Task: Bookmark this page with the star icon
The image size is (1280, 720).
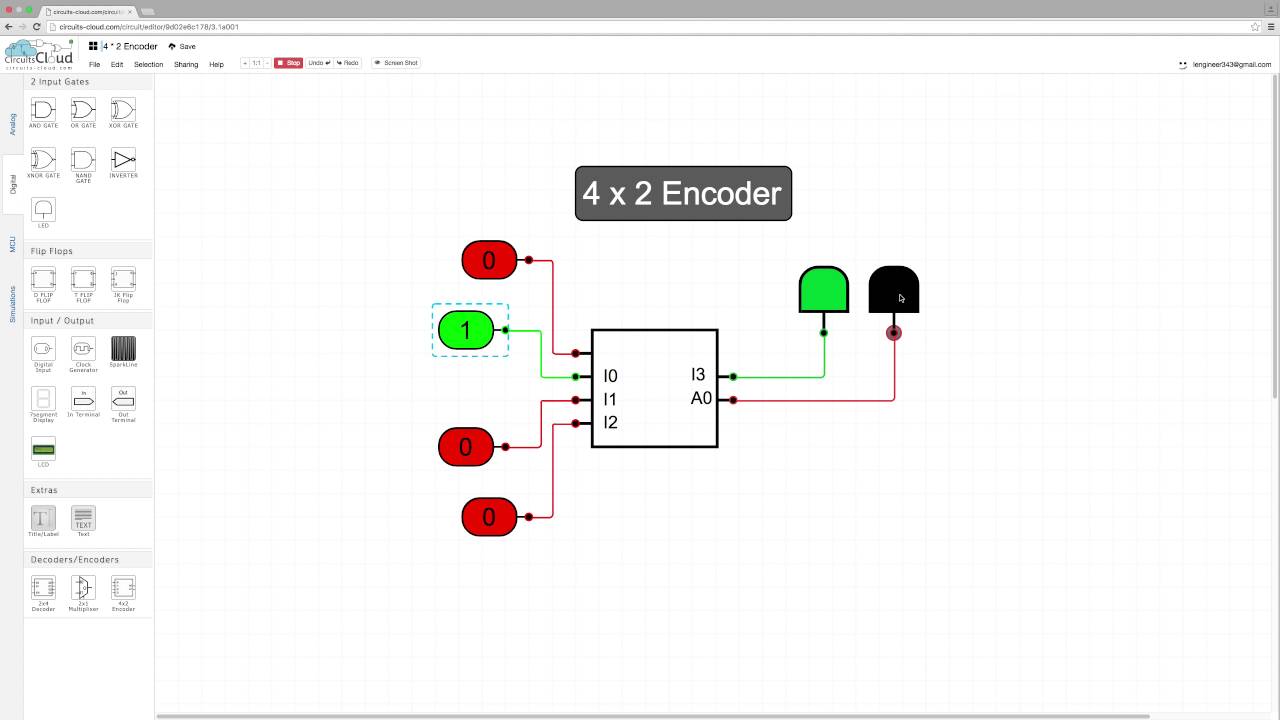Action: pos(1255,27)
